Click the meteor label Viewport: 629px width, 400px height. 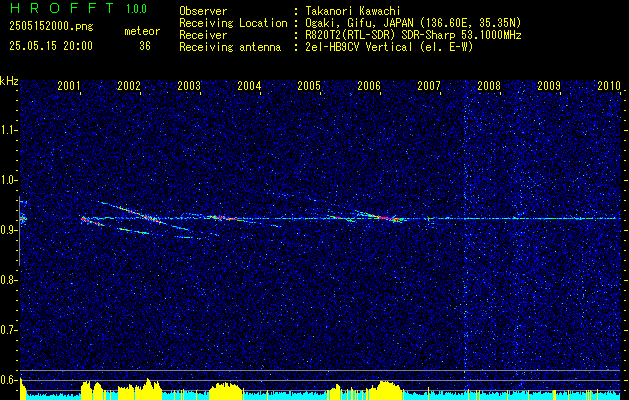pos(142,31)
